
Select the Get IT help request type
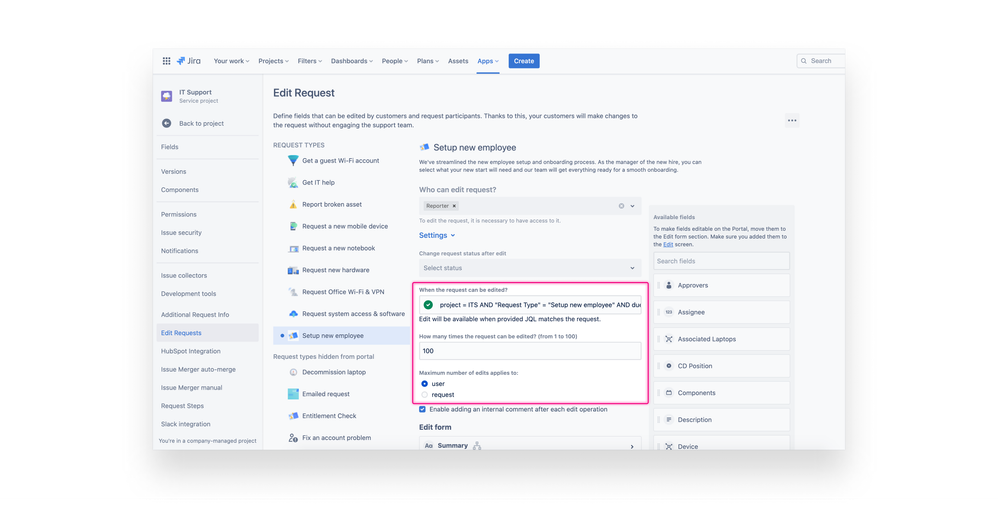[x=318, y=183]
